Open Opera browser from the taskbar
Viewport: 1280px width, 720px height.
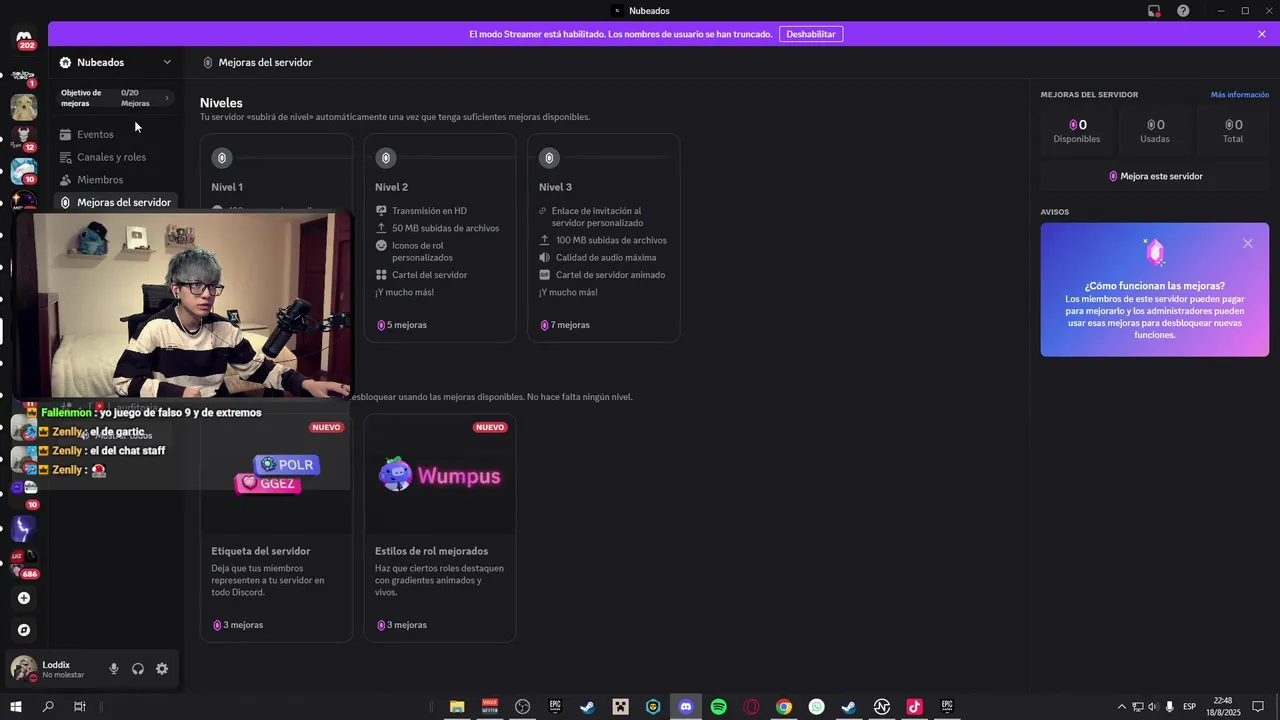tap(751, 707)
